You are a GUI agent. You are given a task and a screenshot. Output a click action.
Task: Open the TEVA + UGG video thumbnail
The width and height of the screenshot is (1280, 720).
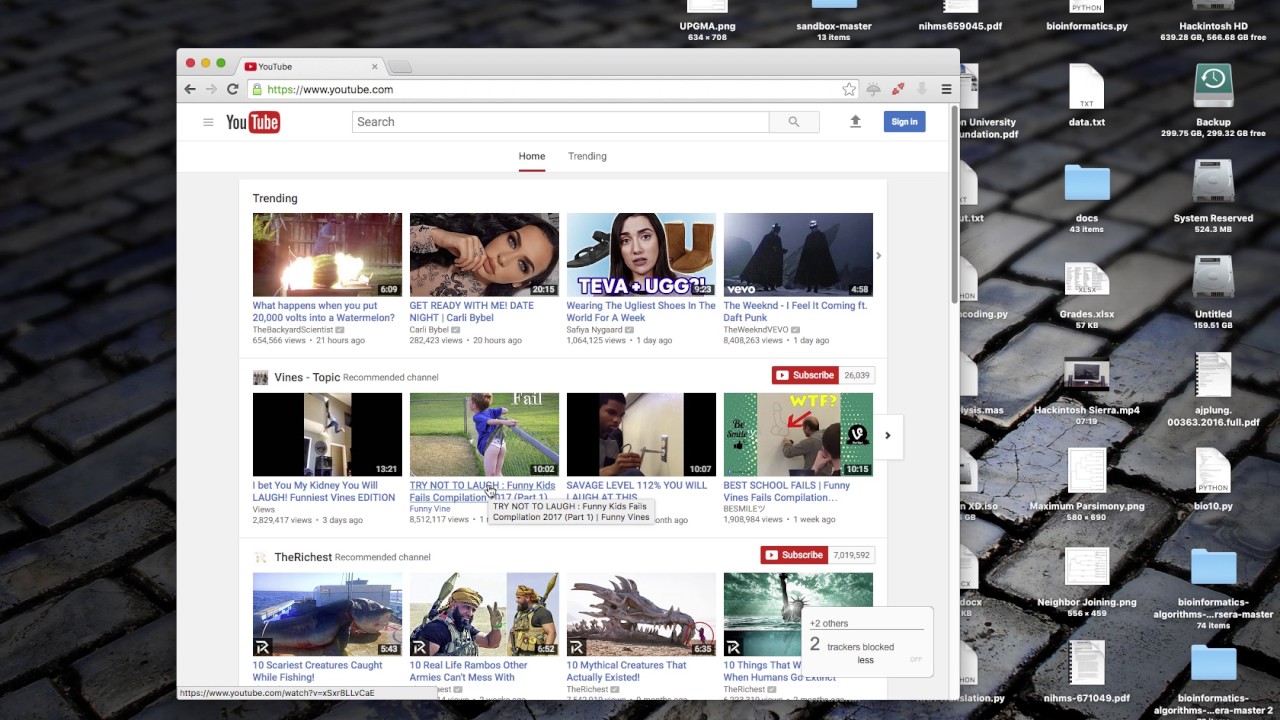[641, 254]
